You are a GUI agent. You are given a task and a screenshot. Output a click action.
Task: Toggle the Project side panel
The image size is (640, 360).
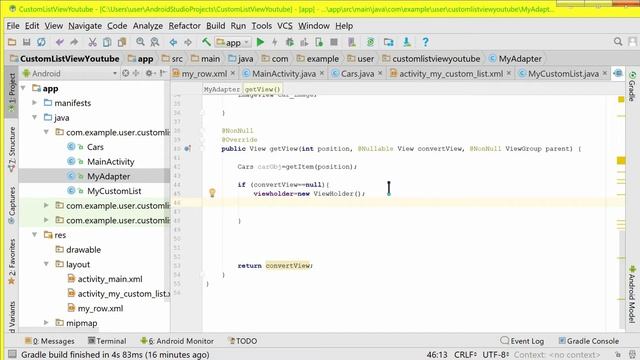point(11,93)
